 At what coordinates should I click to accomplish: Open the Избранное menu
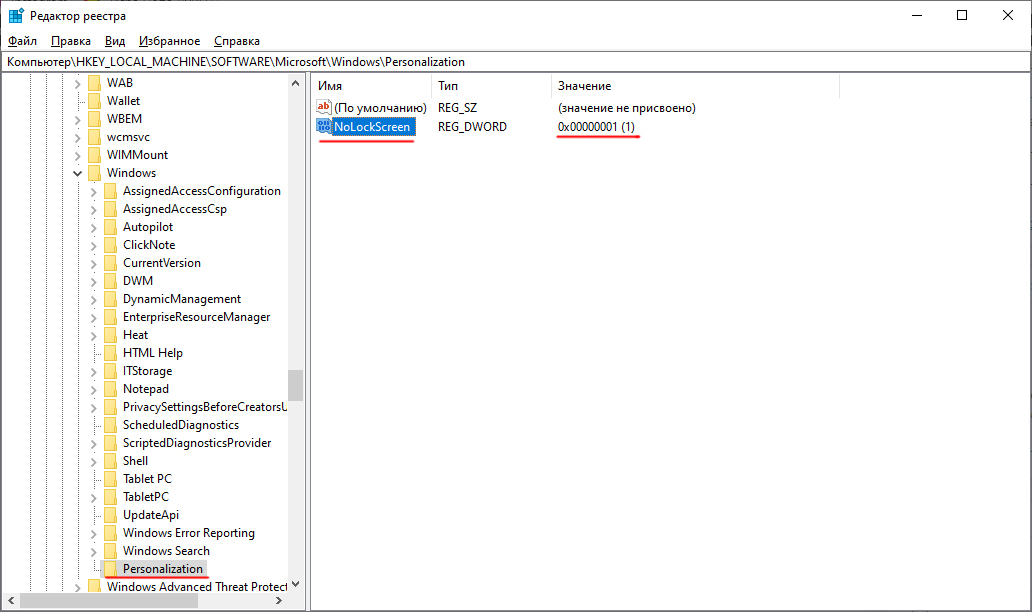(169, 41)
